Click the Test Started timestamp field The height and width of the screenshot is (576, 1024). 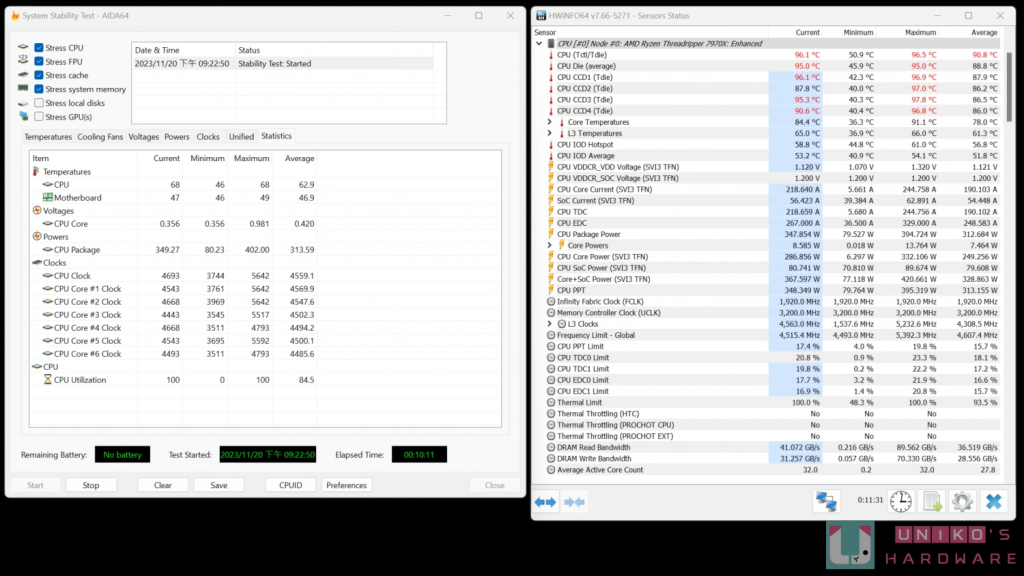268,455
